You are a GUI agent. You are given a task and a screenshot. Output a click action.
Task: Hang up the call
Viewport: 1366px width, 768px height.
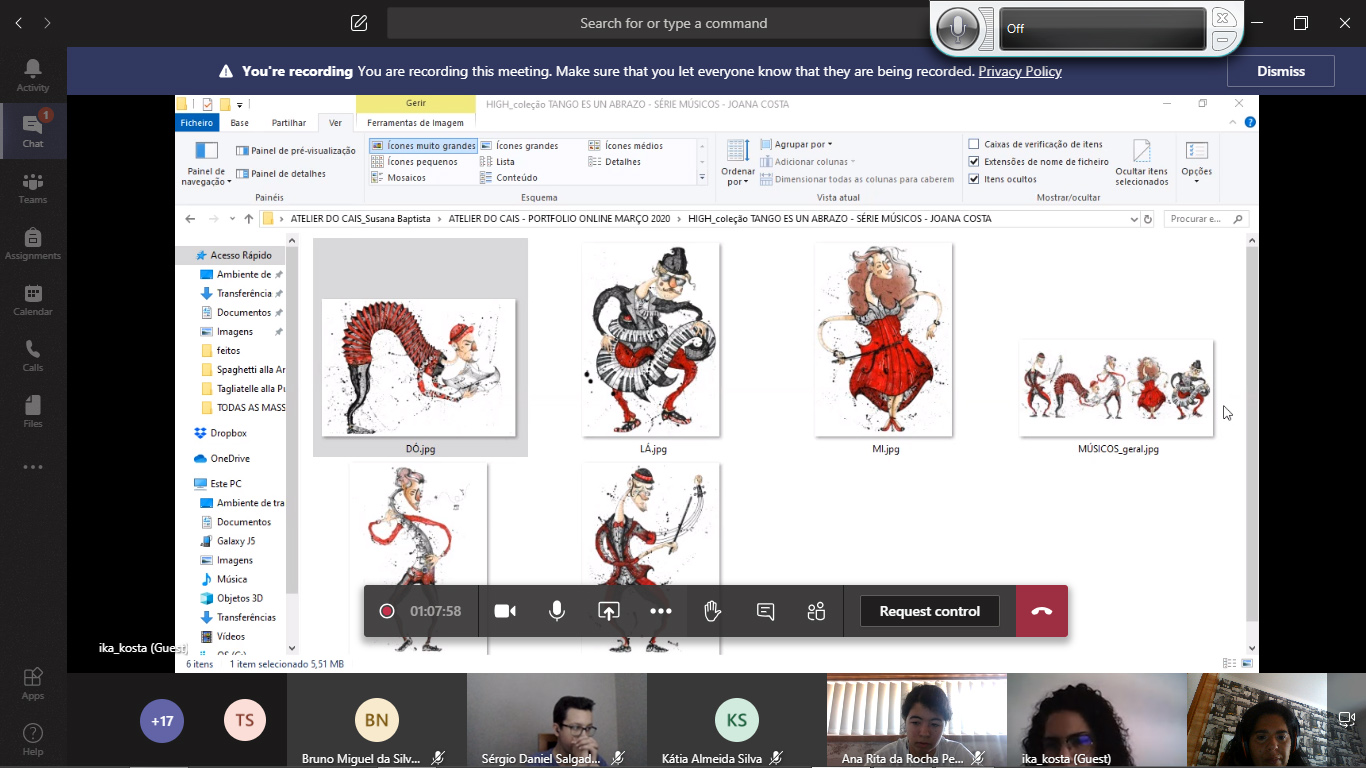[x=1042, y=611]
